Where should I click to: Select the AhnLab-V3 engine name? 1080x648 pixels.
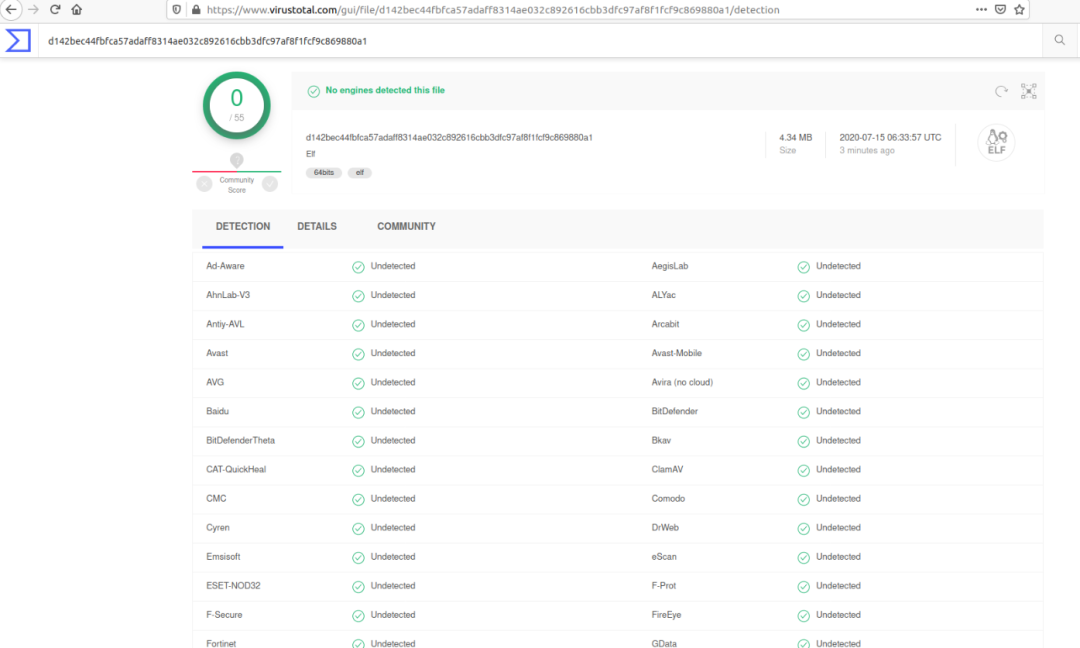pyautogui.click(x=228, y=295)
